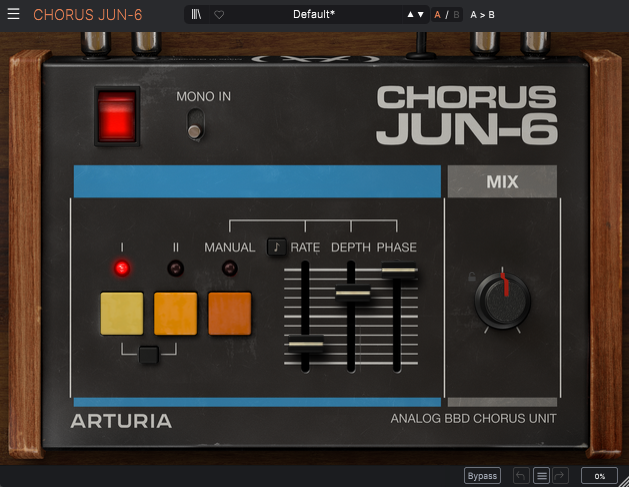Activate chorus mode II orange button
The image size is (629, 487).
176,313
